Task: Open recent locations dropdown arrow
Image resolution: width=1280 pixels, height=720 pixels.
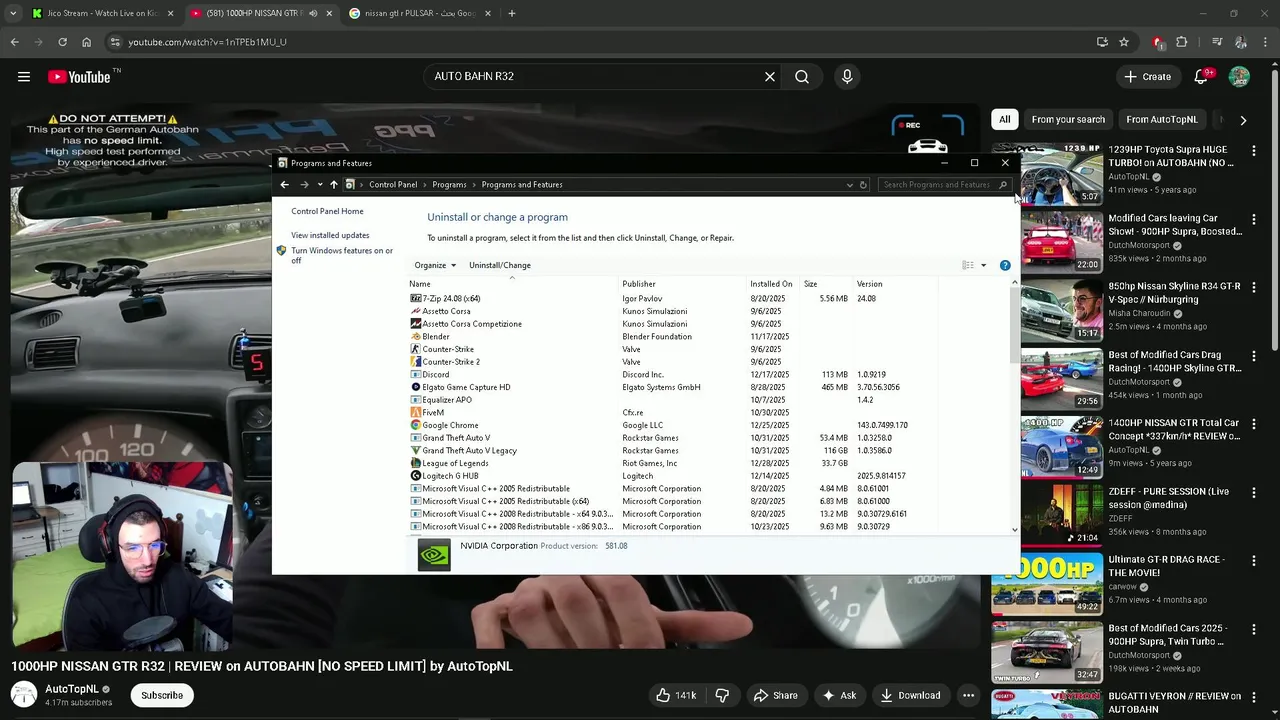Action: [319, 185]
